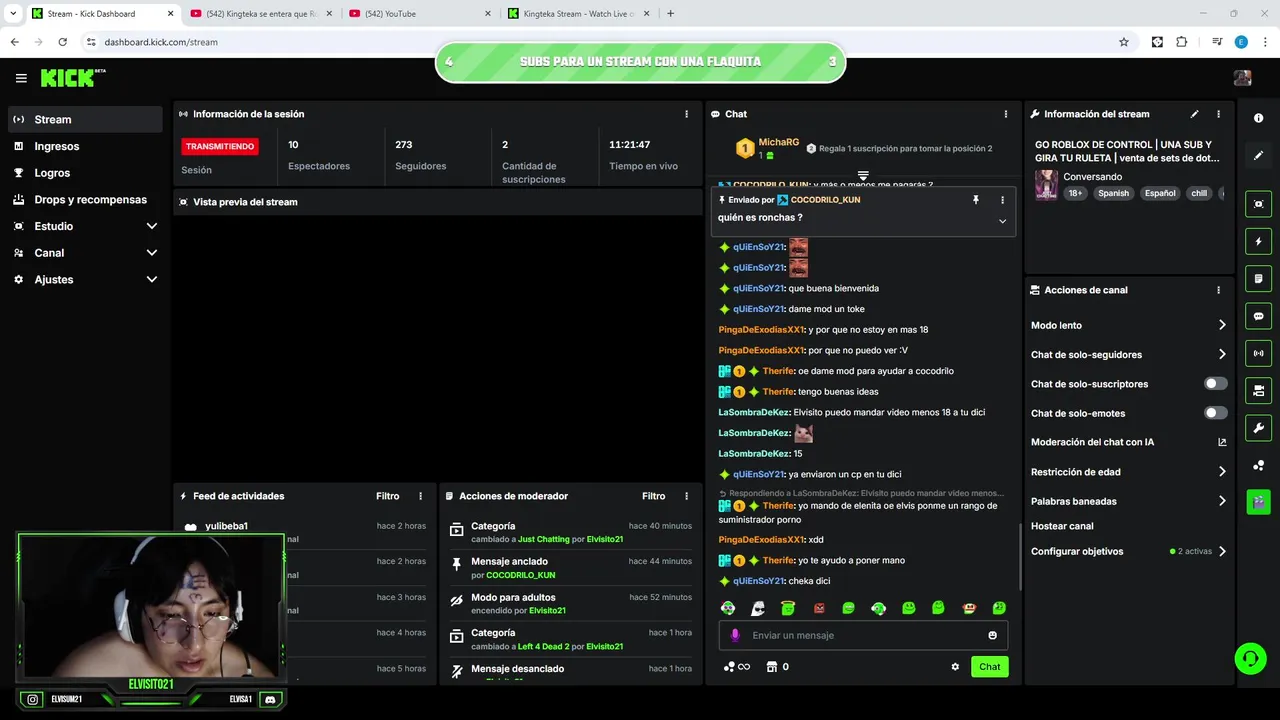
Task: Send message with green Chat button
Action: tap(989, 667)
